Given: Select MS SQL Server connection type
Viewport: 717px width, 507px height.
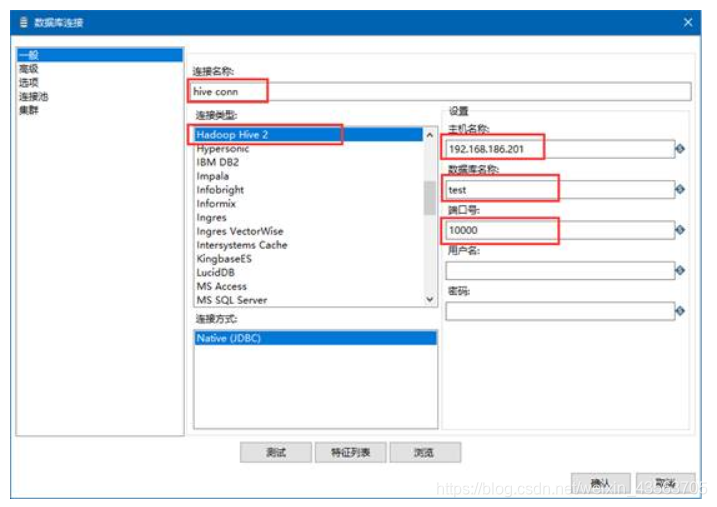Looking at the screenshot, I should (232, 300).
